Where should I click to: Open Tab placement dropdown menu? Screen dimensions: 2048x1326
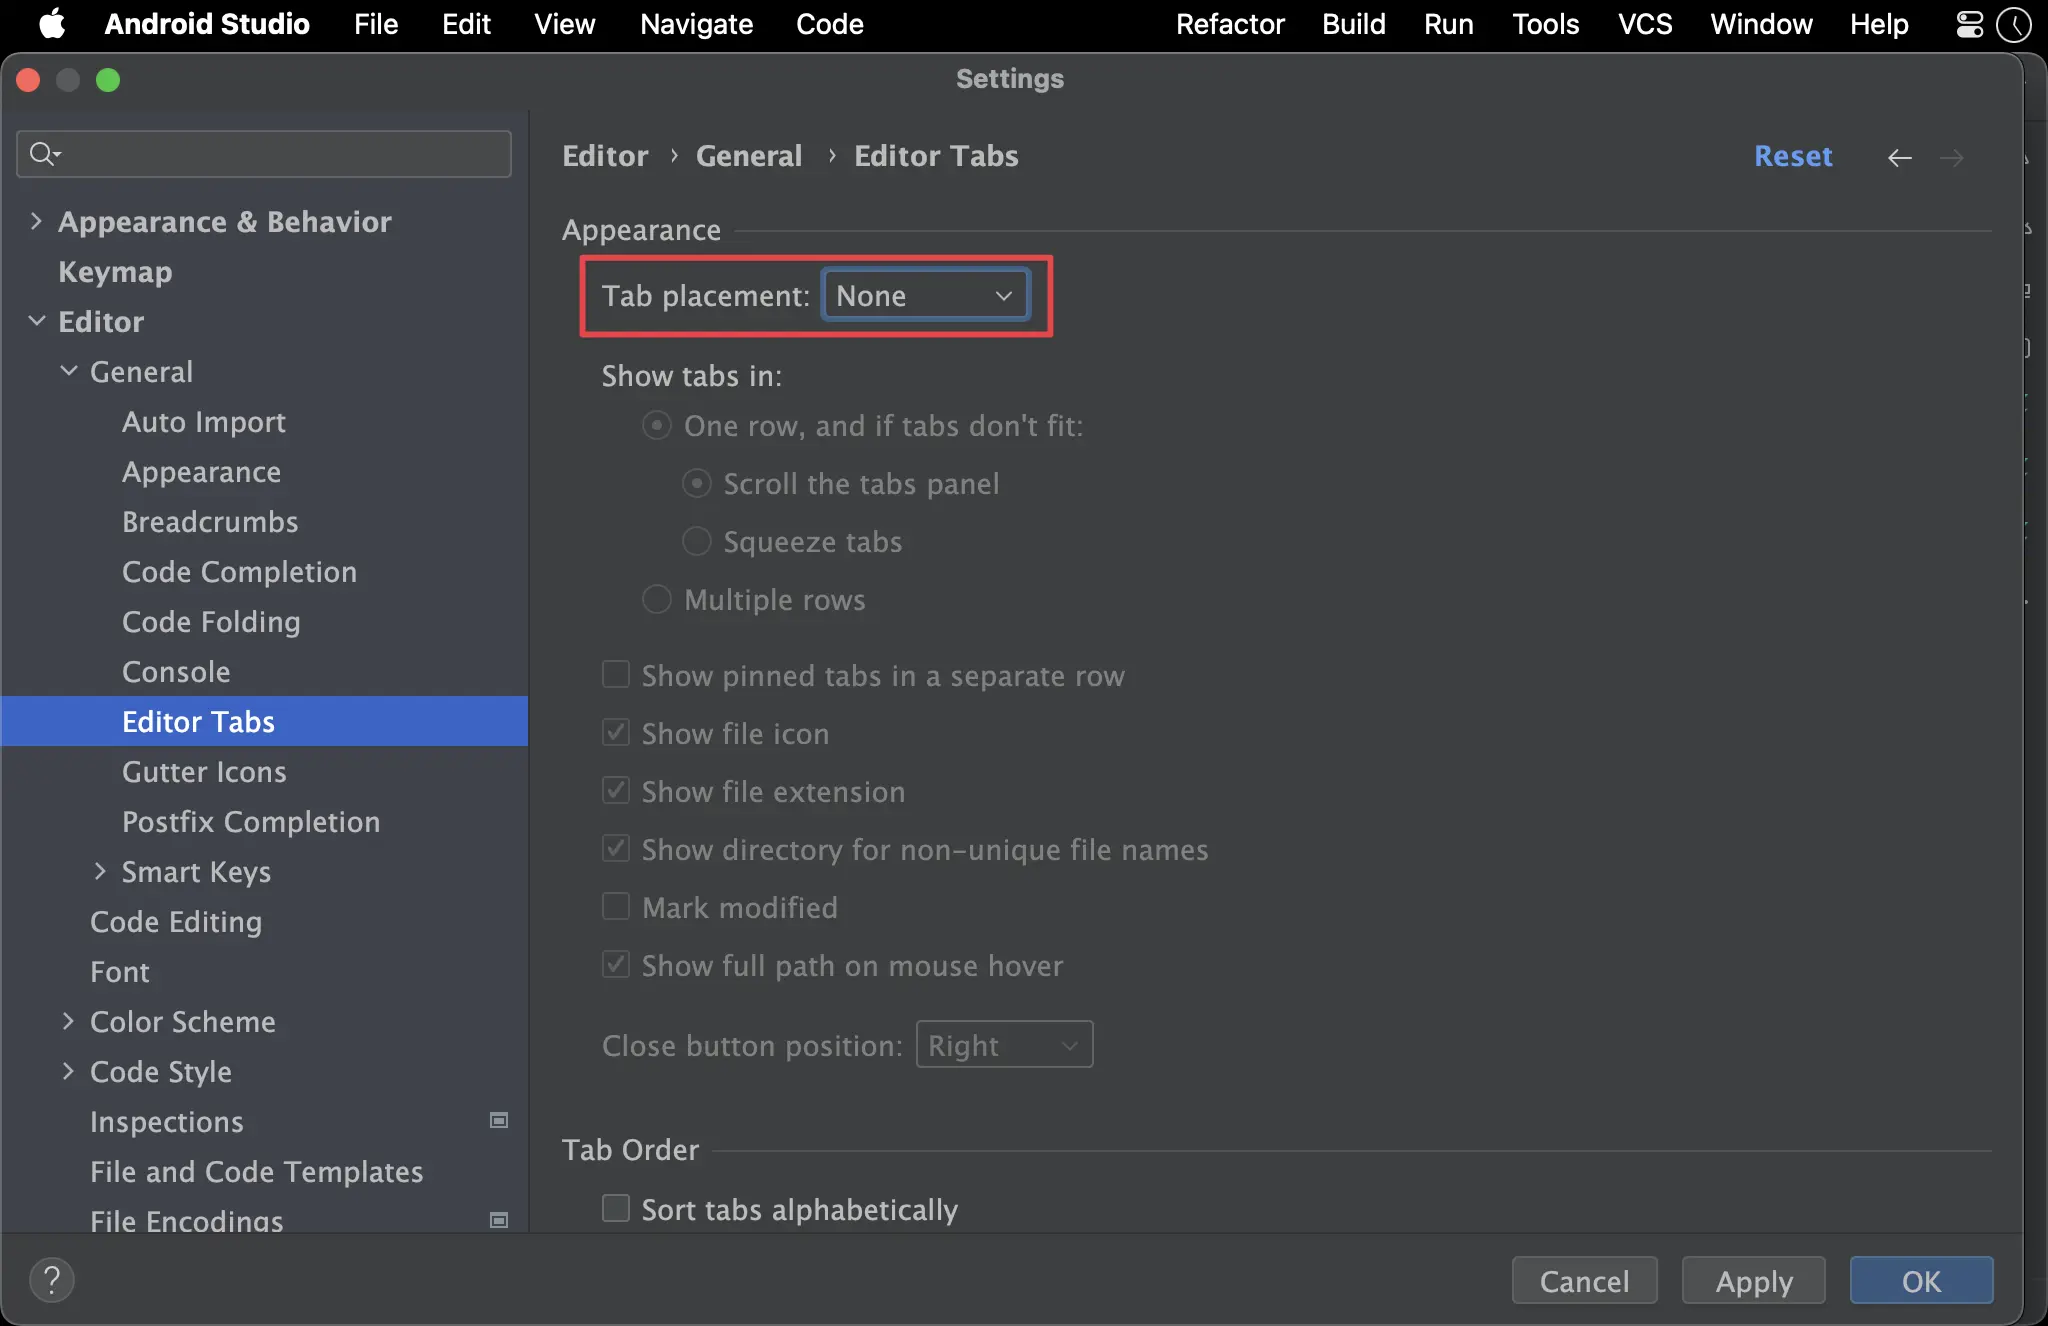click(924, 294)
